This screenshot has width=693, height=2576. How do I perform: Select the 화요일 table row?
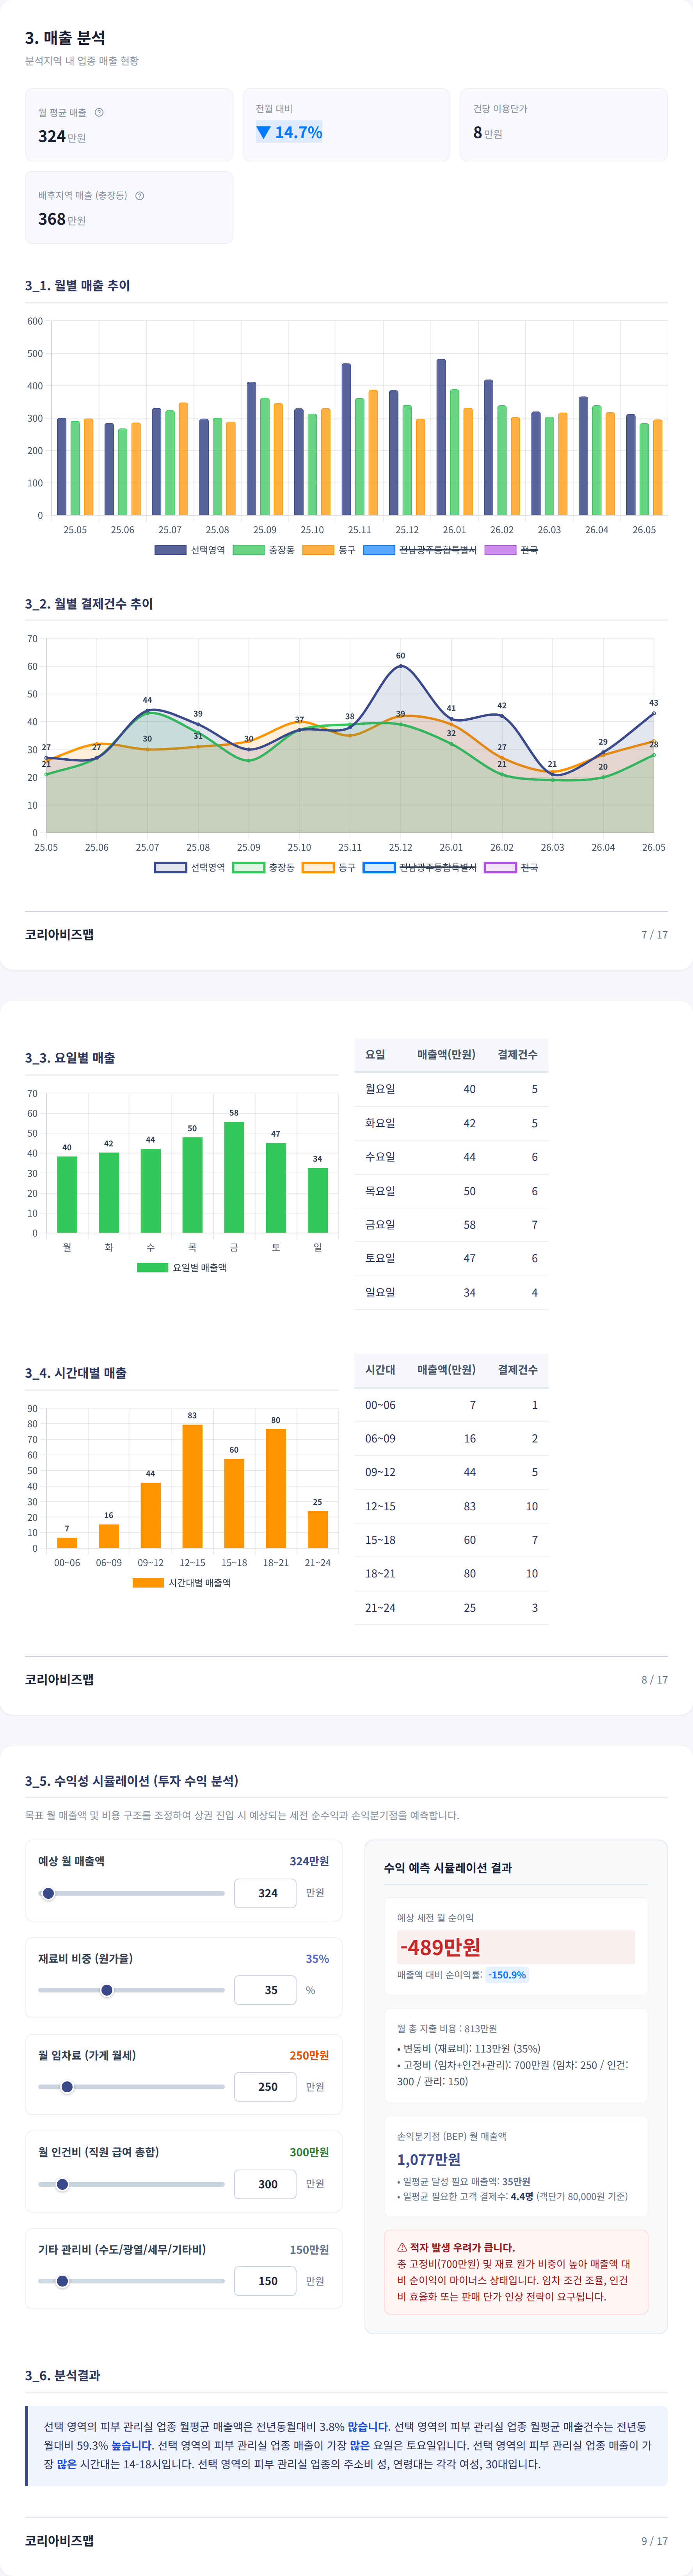pyautogui.click(x=451, y=1123)
